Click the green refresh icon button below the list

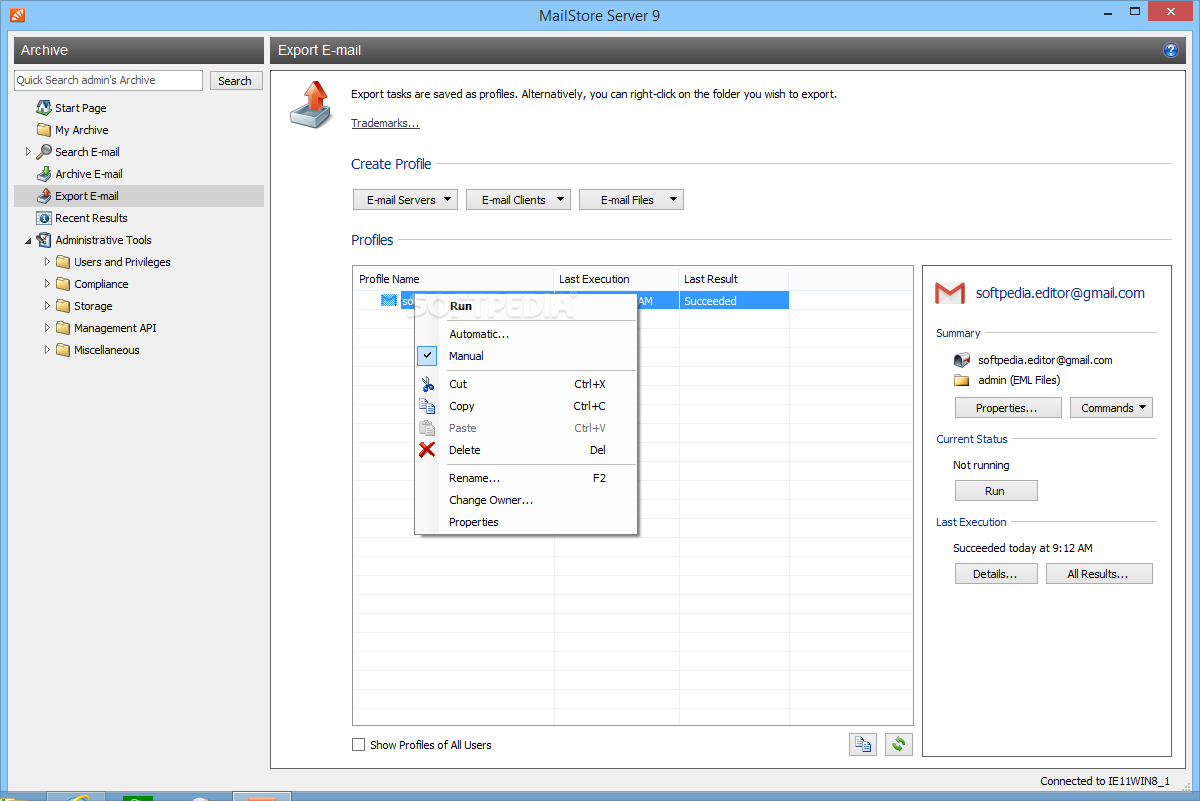click(x=899, y=744)
